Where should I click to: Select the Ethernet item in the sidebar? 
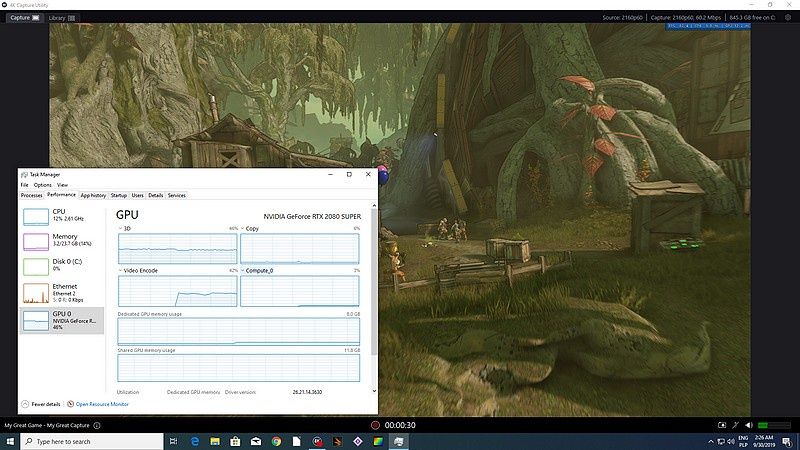tap(62, 293)
